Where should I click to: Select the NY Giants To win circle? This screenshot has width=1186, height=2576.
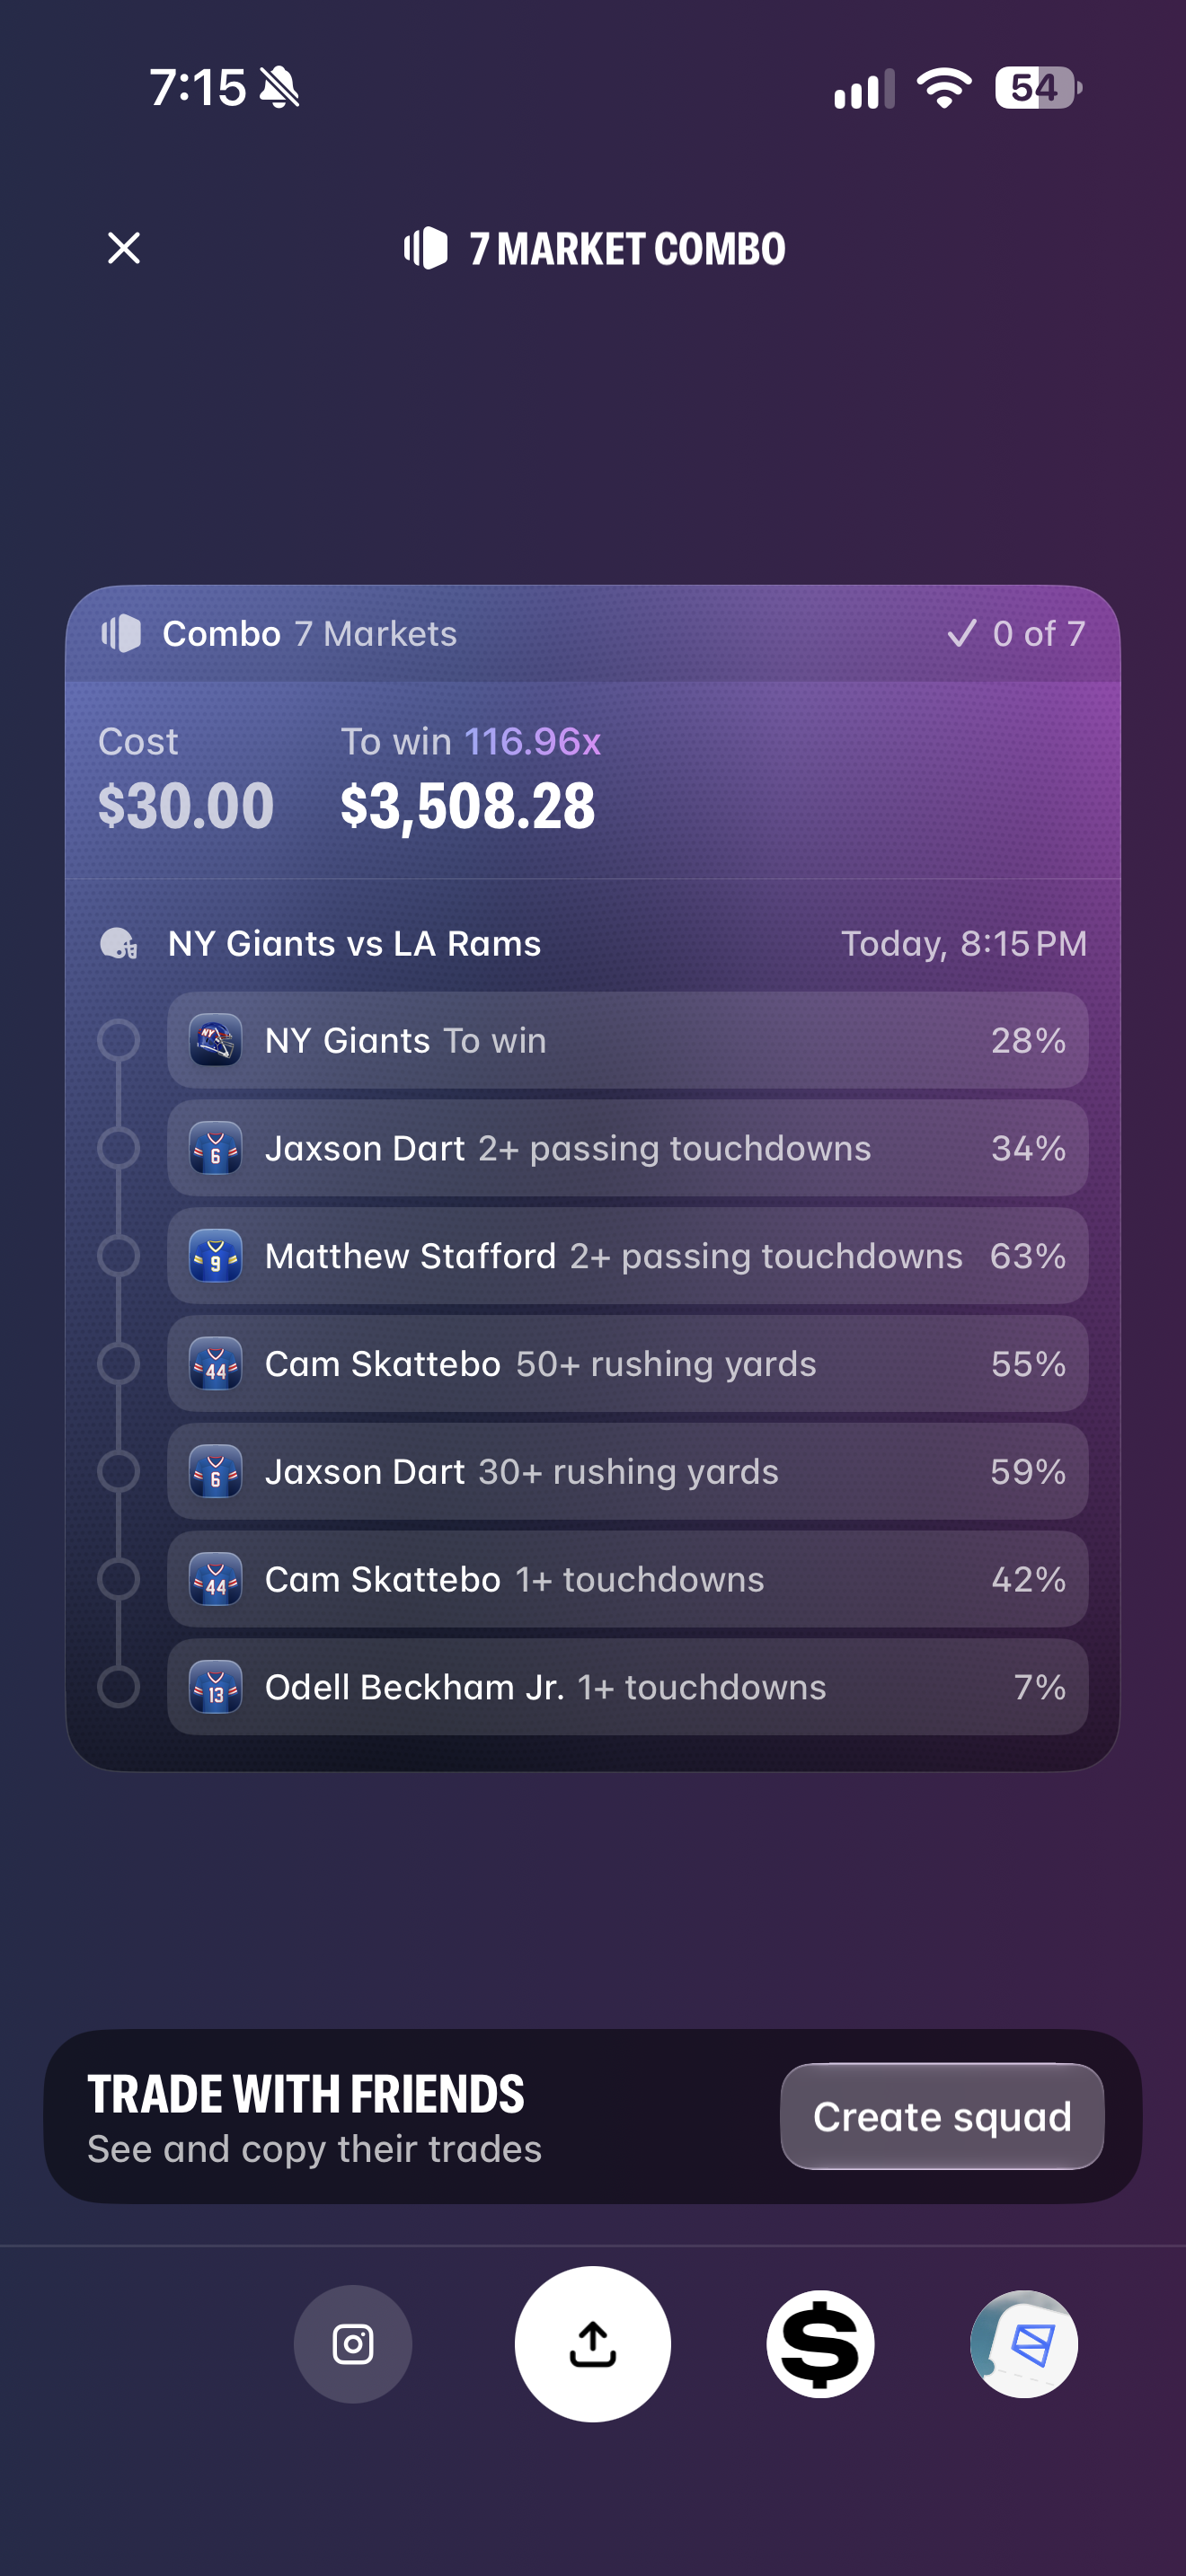click(118, 1040)
